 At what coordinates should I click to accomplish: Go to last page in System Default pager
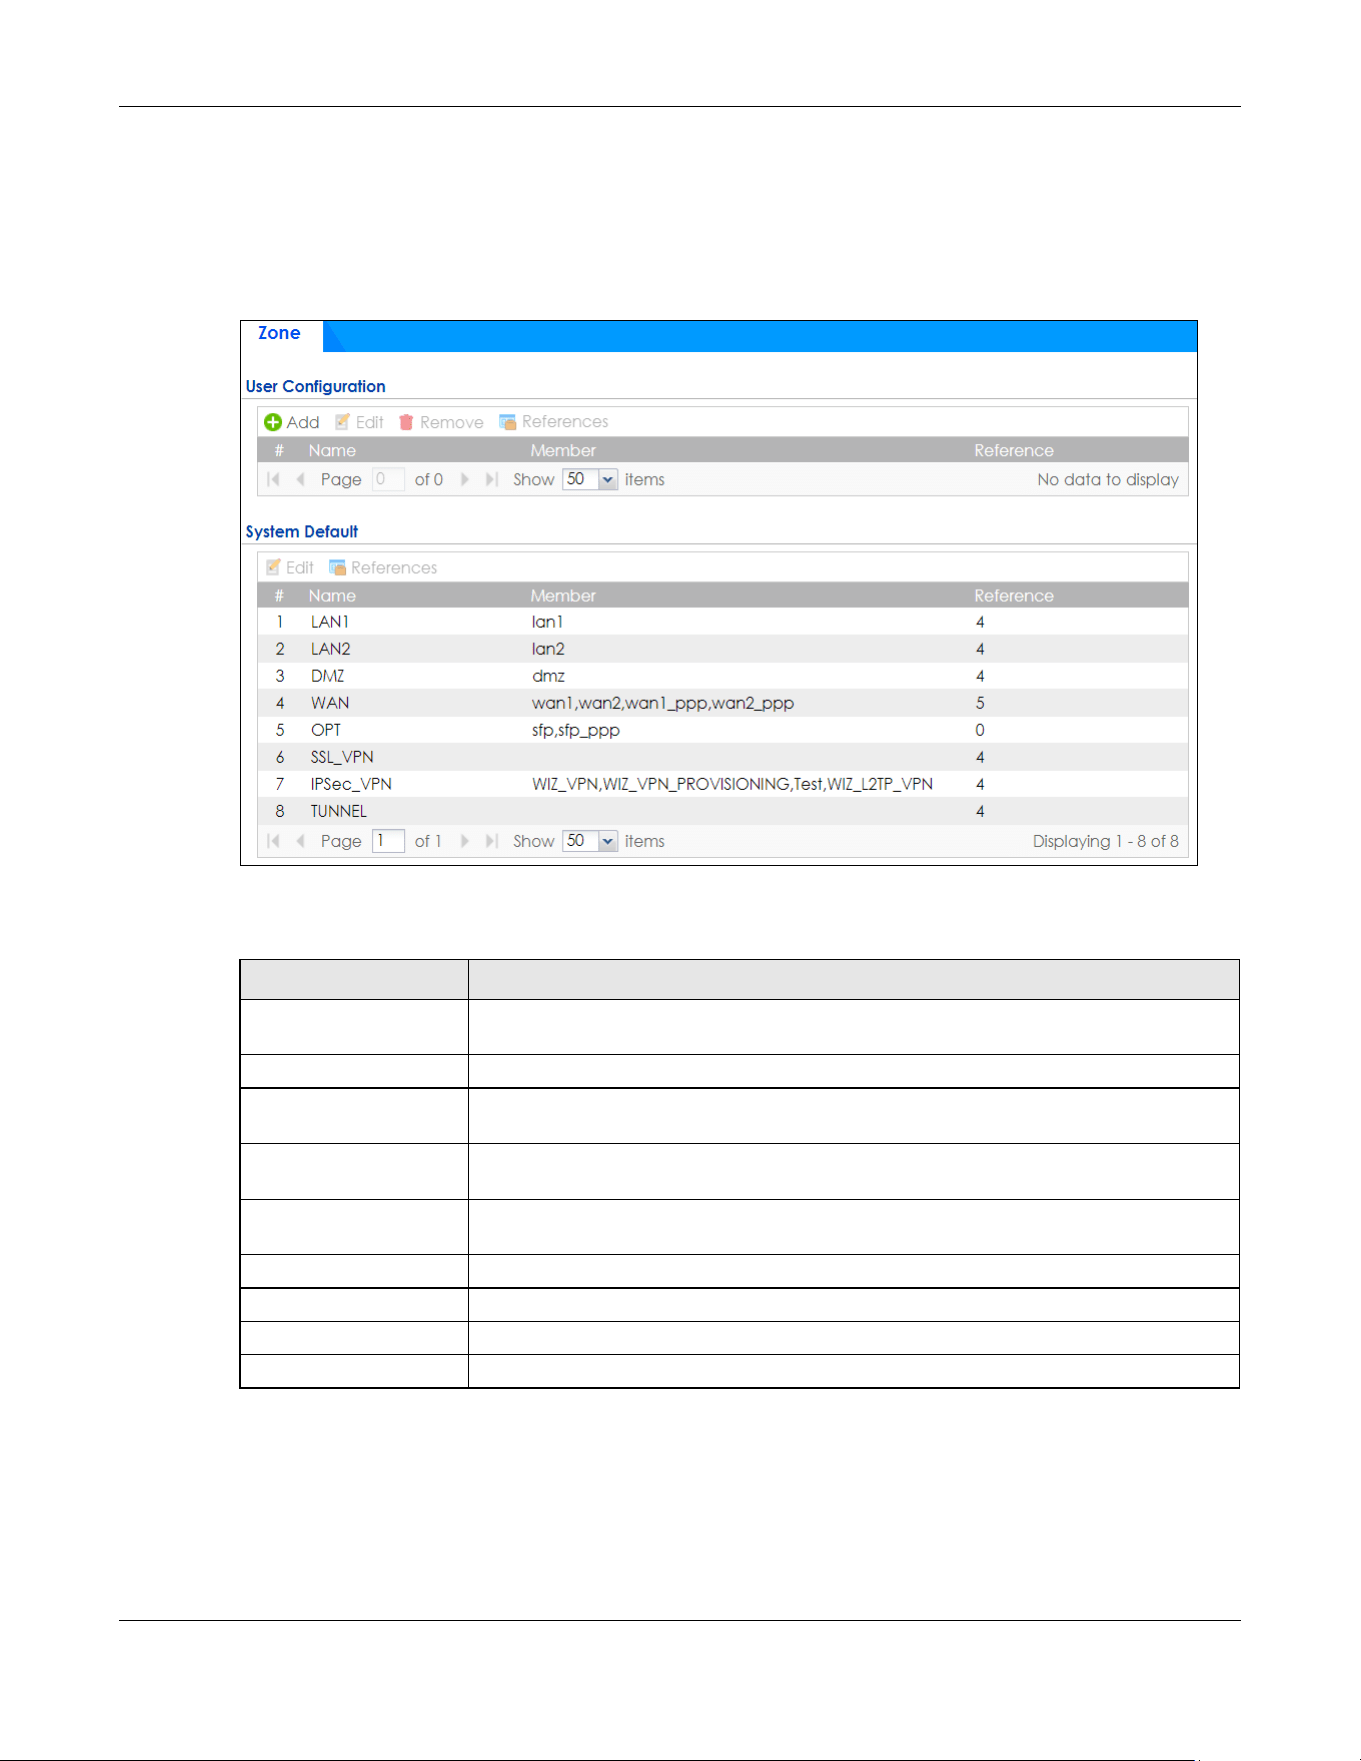tap(491, 841)
